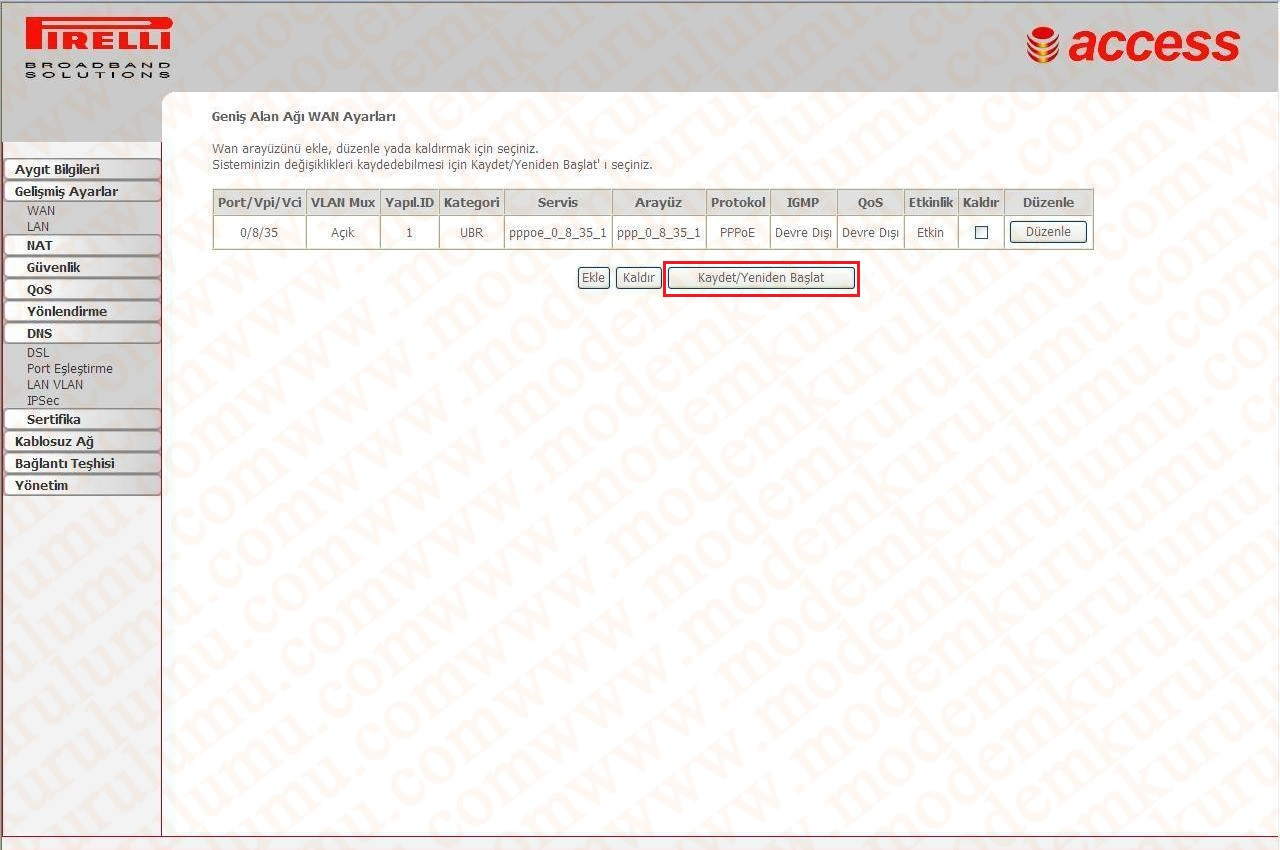Click the Servis column header

tap(558, 202)
